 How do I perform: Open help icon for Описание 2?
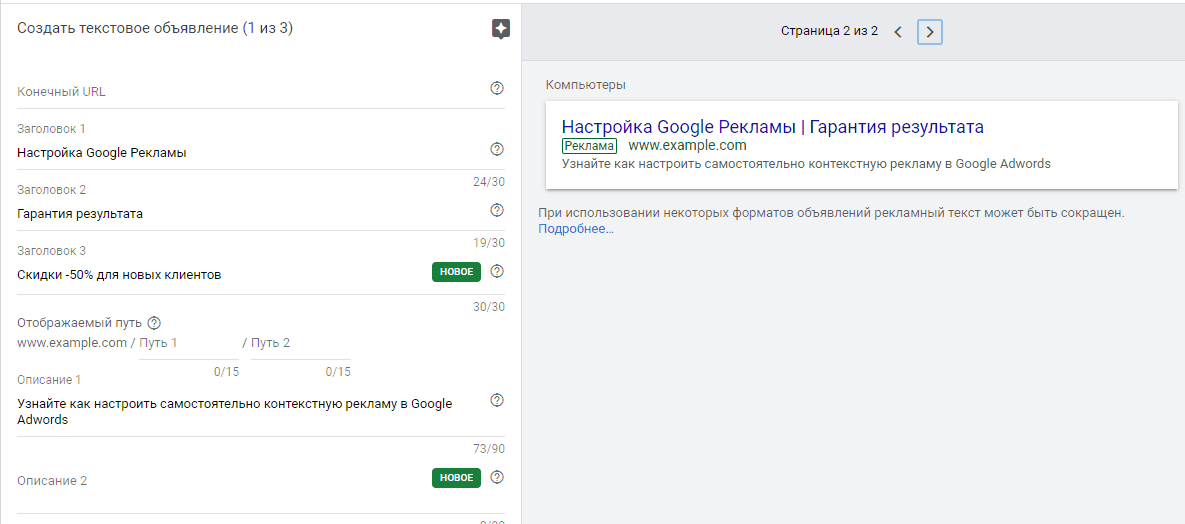click(497, 477)
